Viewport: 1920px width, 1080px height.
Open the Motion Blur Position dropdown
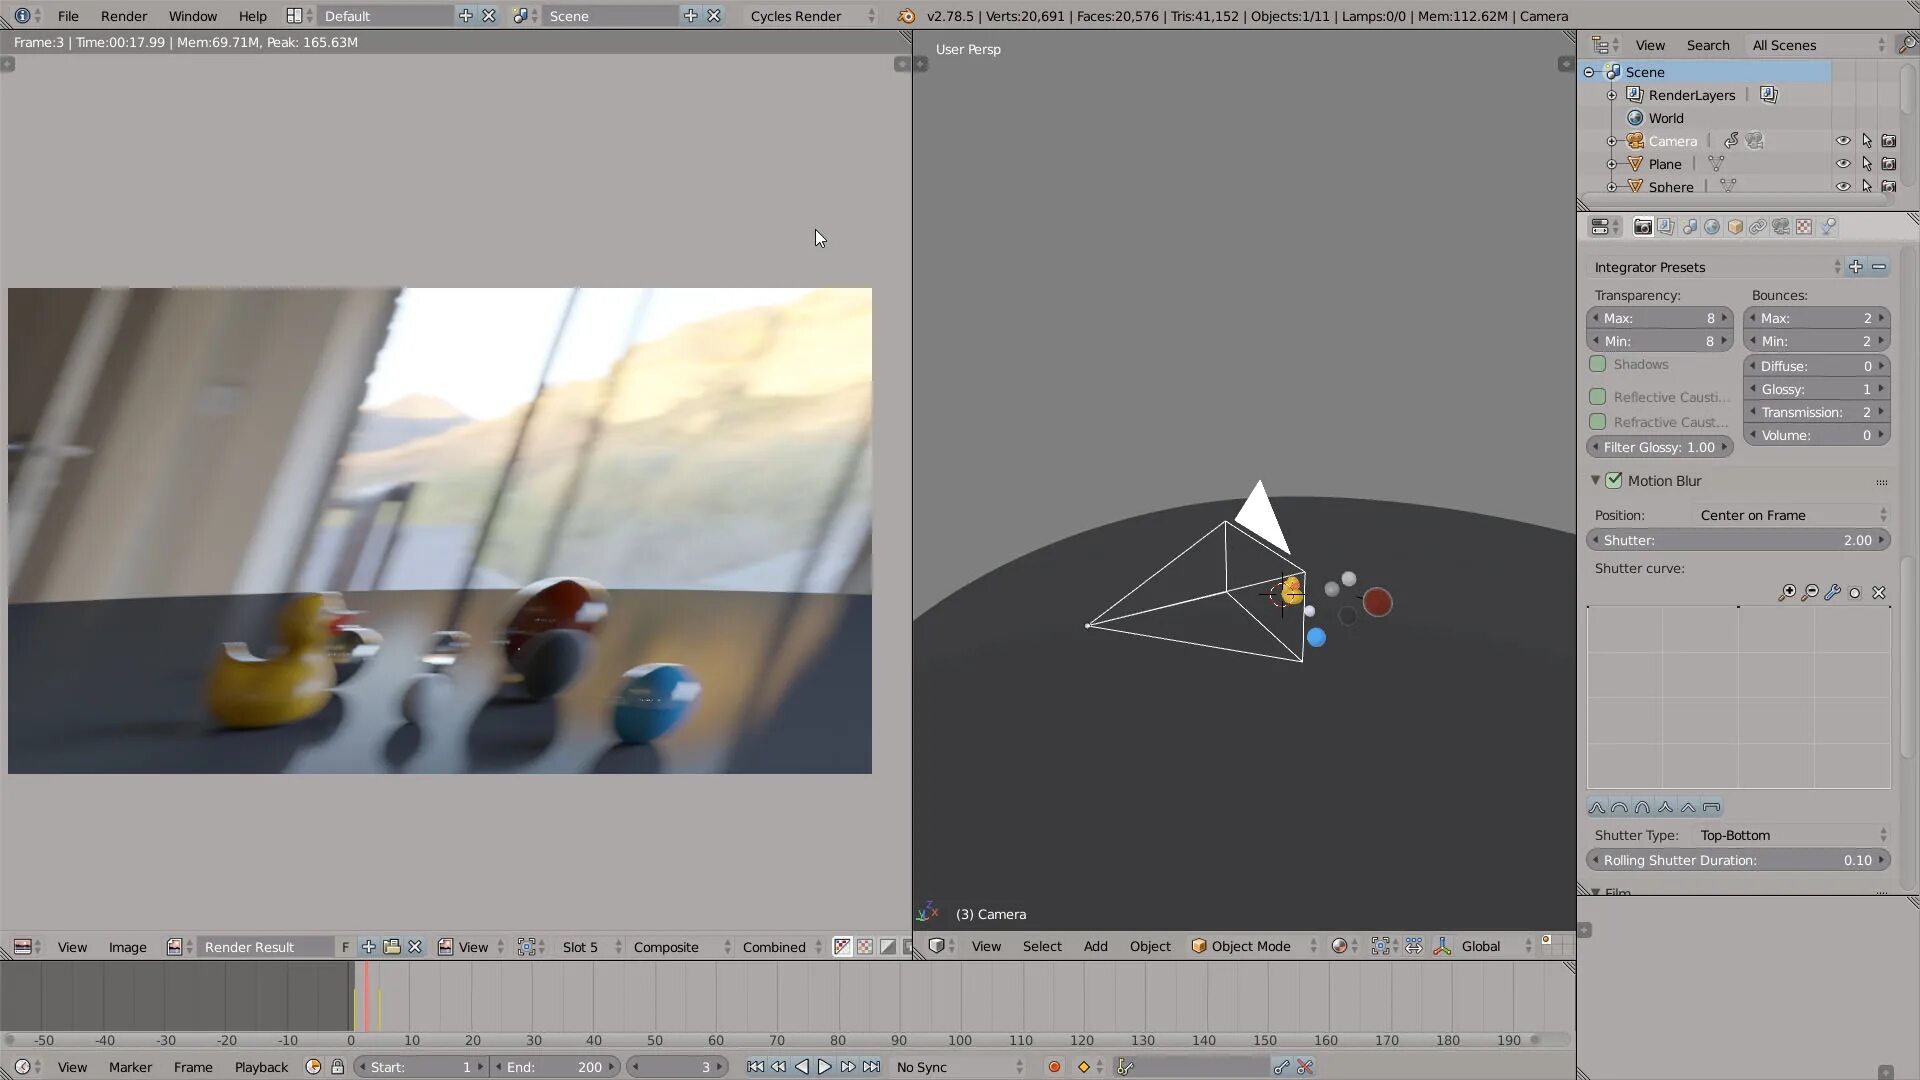click(x=1791, y=516)
